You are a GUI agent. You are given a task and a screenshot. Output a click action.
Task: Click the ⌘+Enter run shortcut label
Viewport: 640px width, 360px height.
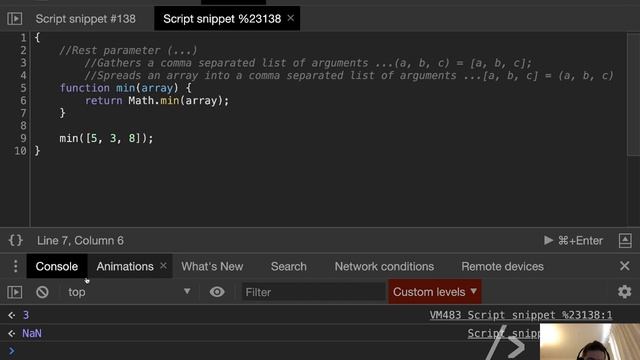pos(580,240)
